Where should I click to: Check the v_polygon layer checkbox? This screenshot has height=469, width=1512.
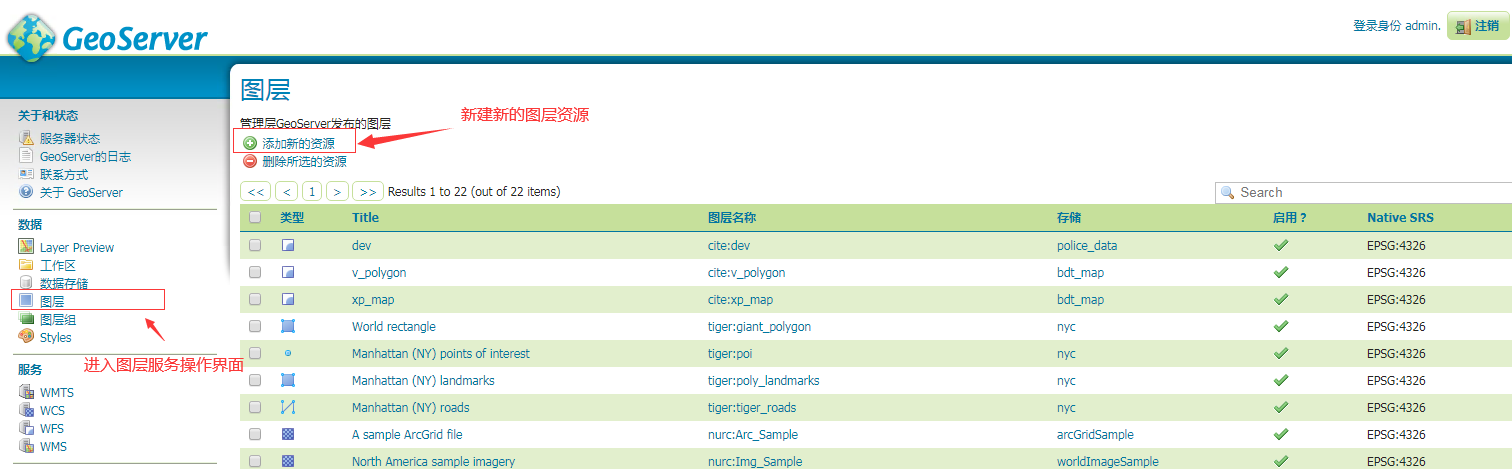255,272
